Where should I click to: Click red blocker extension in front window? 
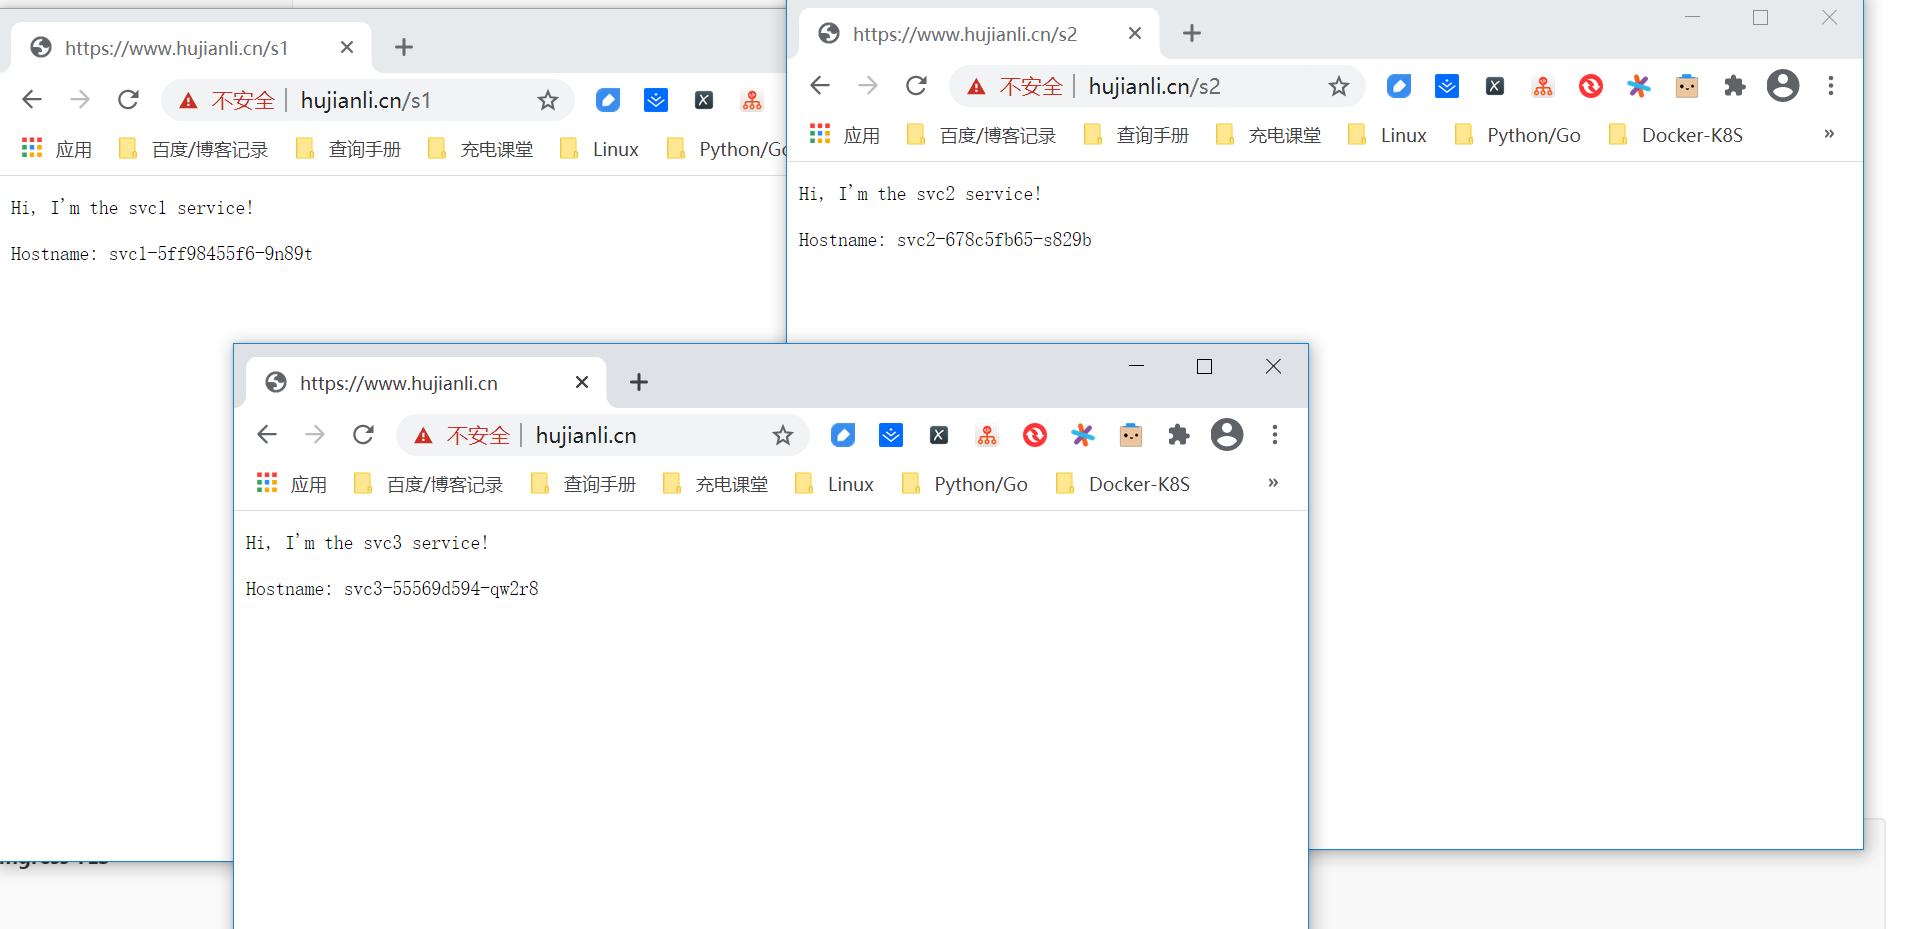[x=1035, y=435]
